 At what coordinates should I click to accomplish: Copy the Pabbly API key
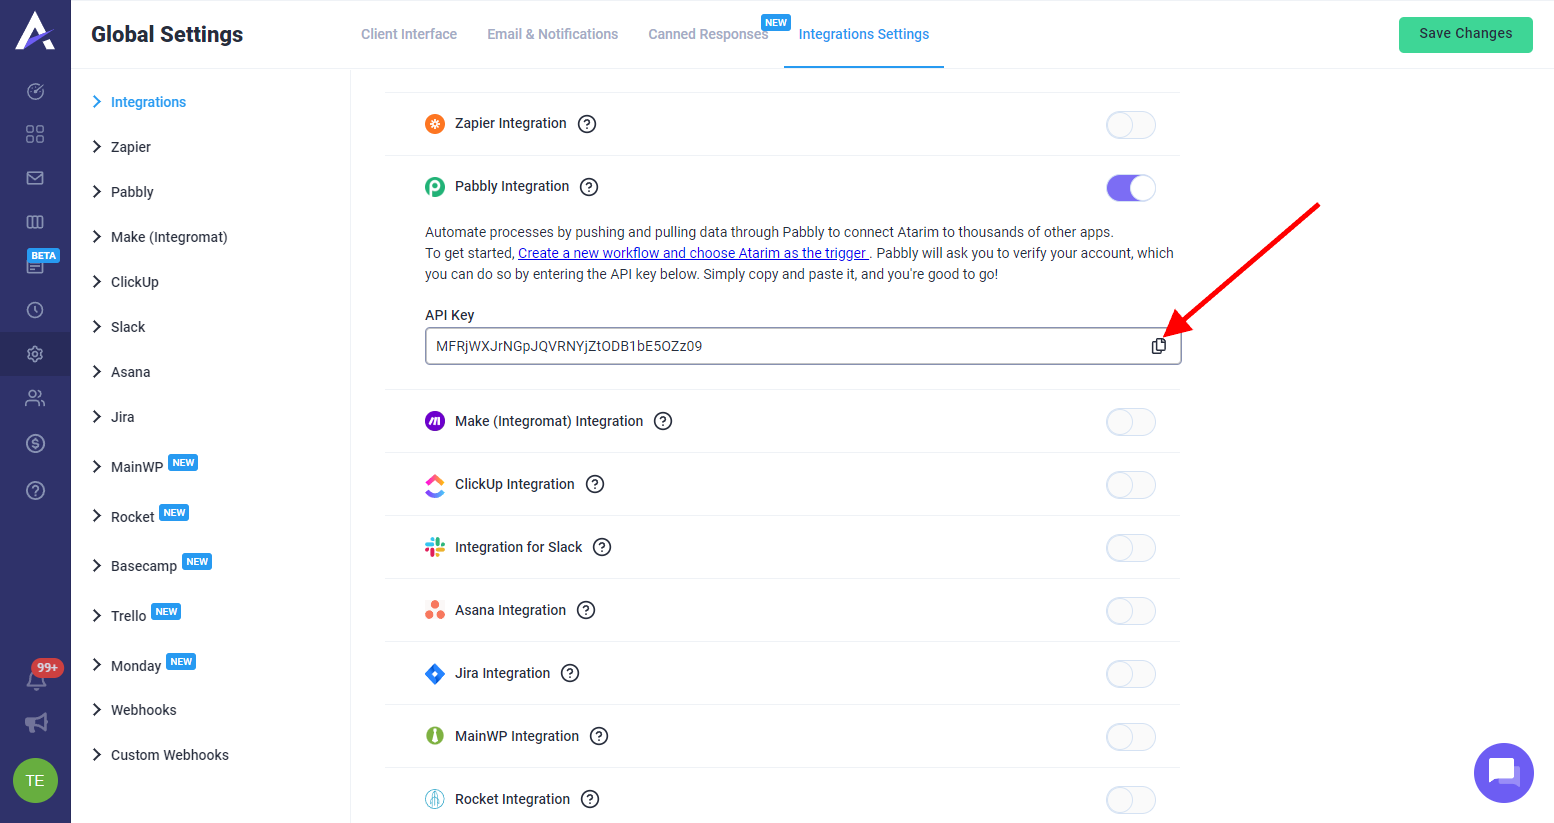tap(1158, 346)
